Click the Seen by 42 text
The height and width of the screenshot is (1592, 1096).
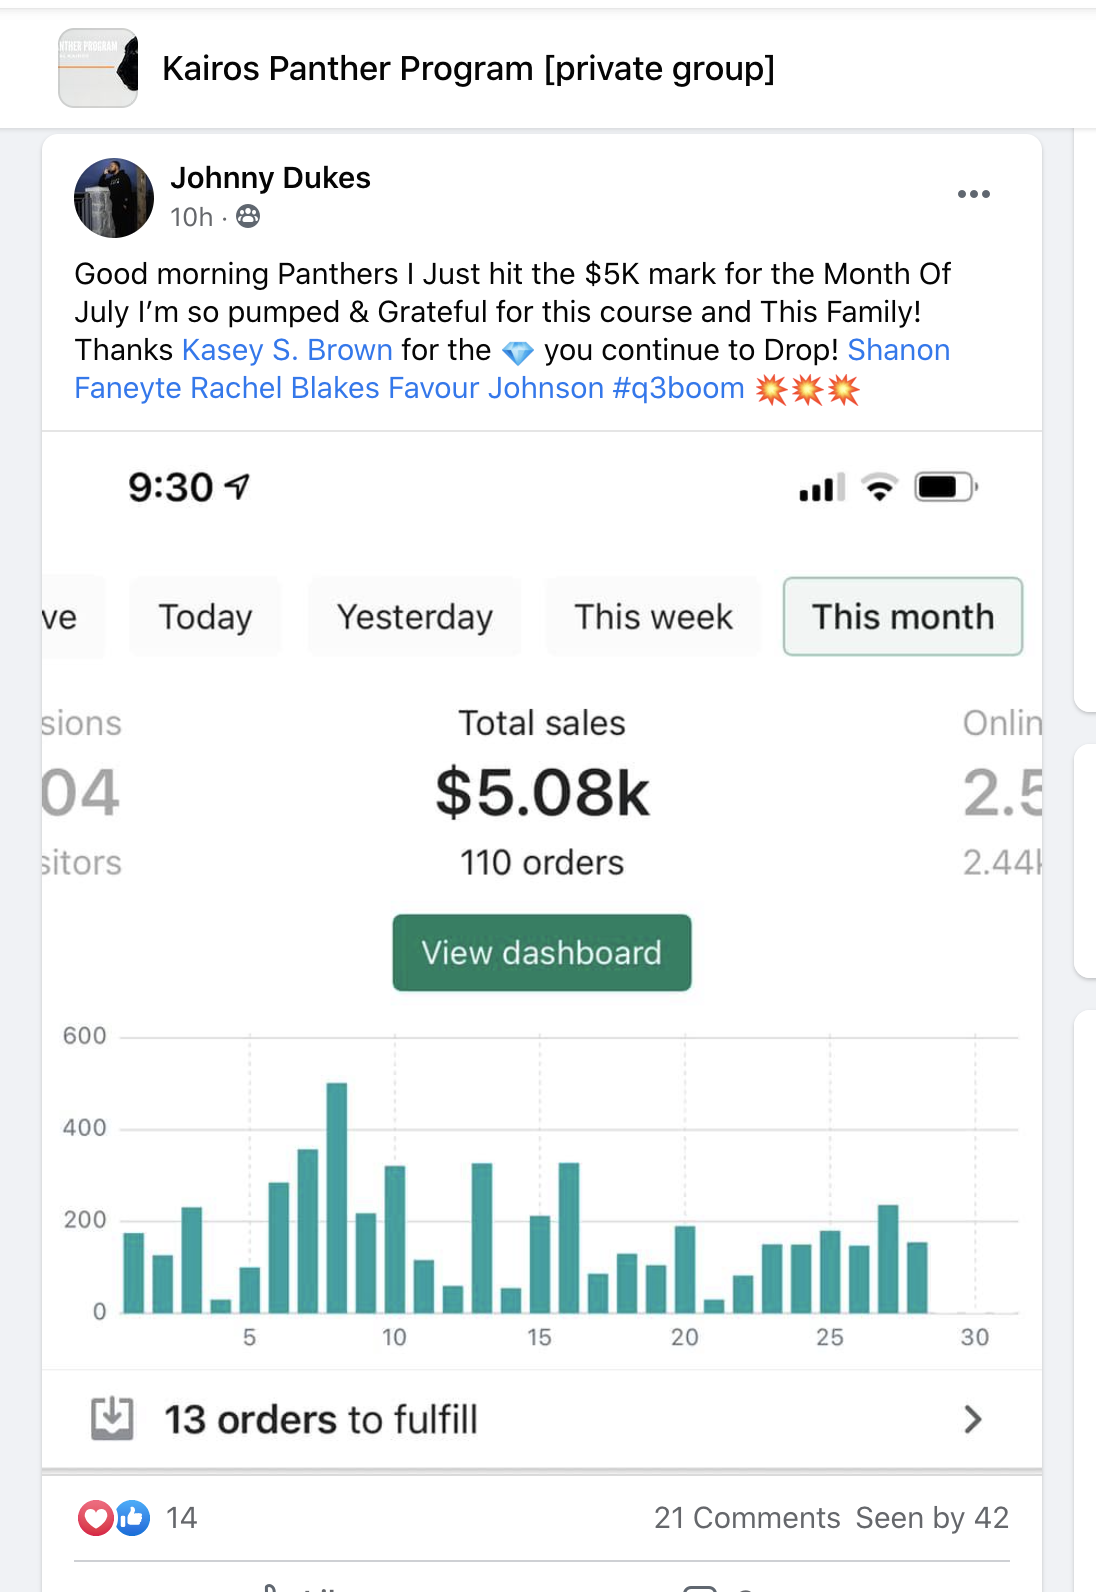coord(932,1518)
